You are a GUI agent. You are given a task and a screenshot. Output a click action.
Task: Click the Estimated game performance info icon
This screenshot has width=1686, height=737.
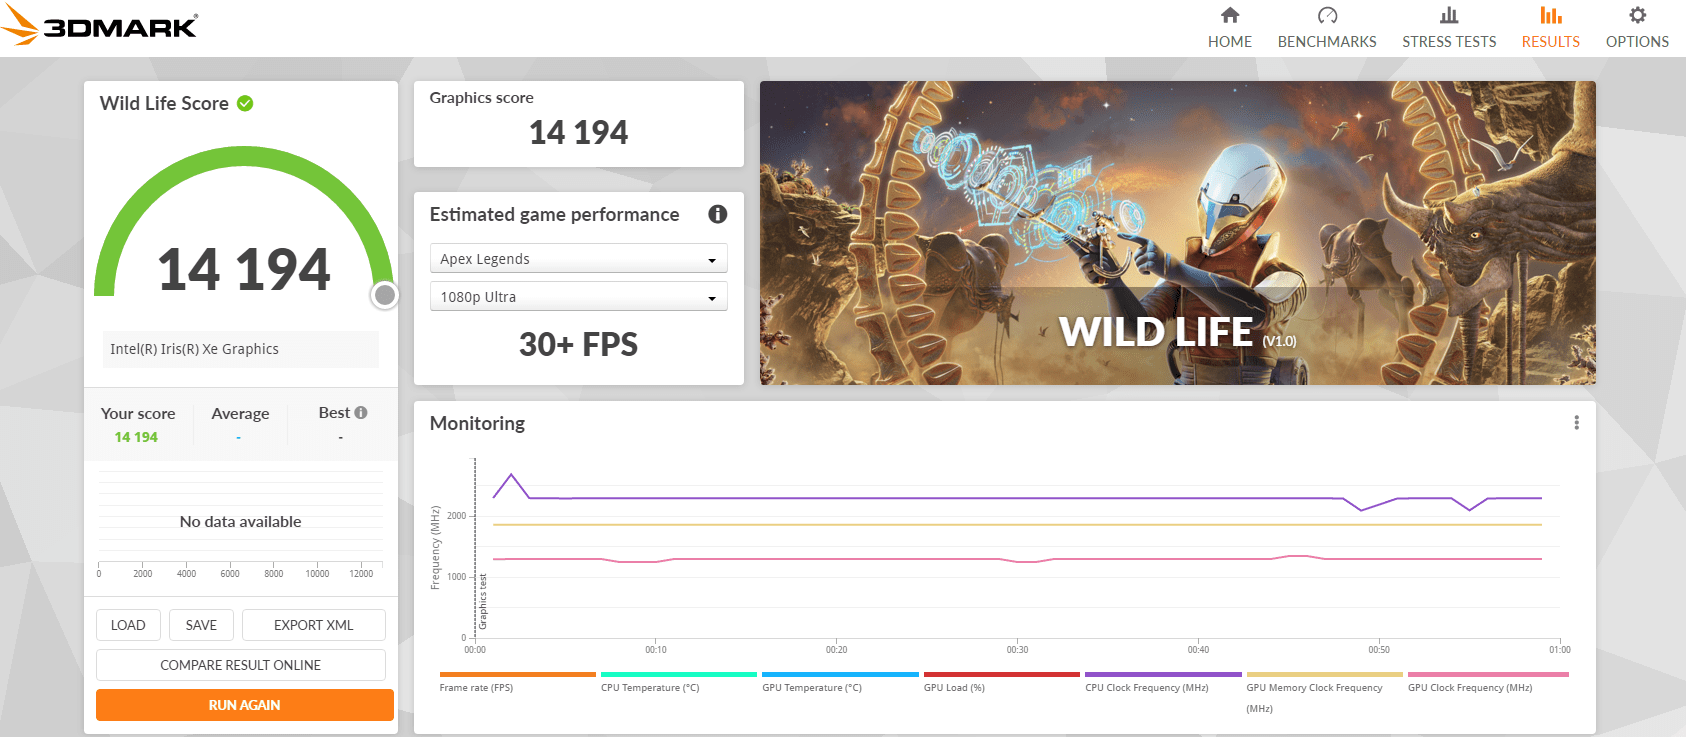[717, 214]
